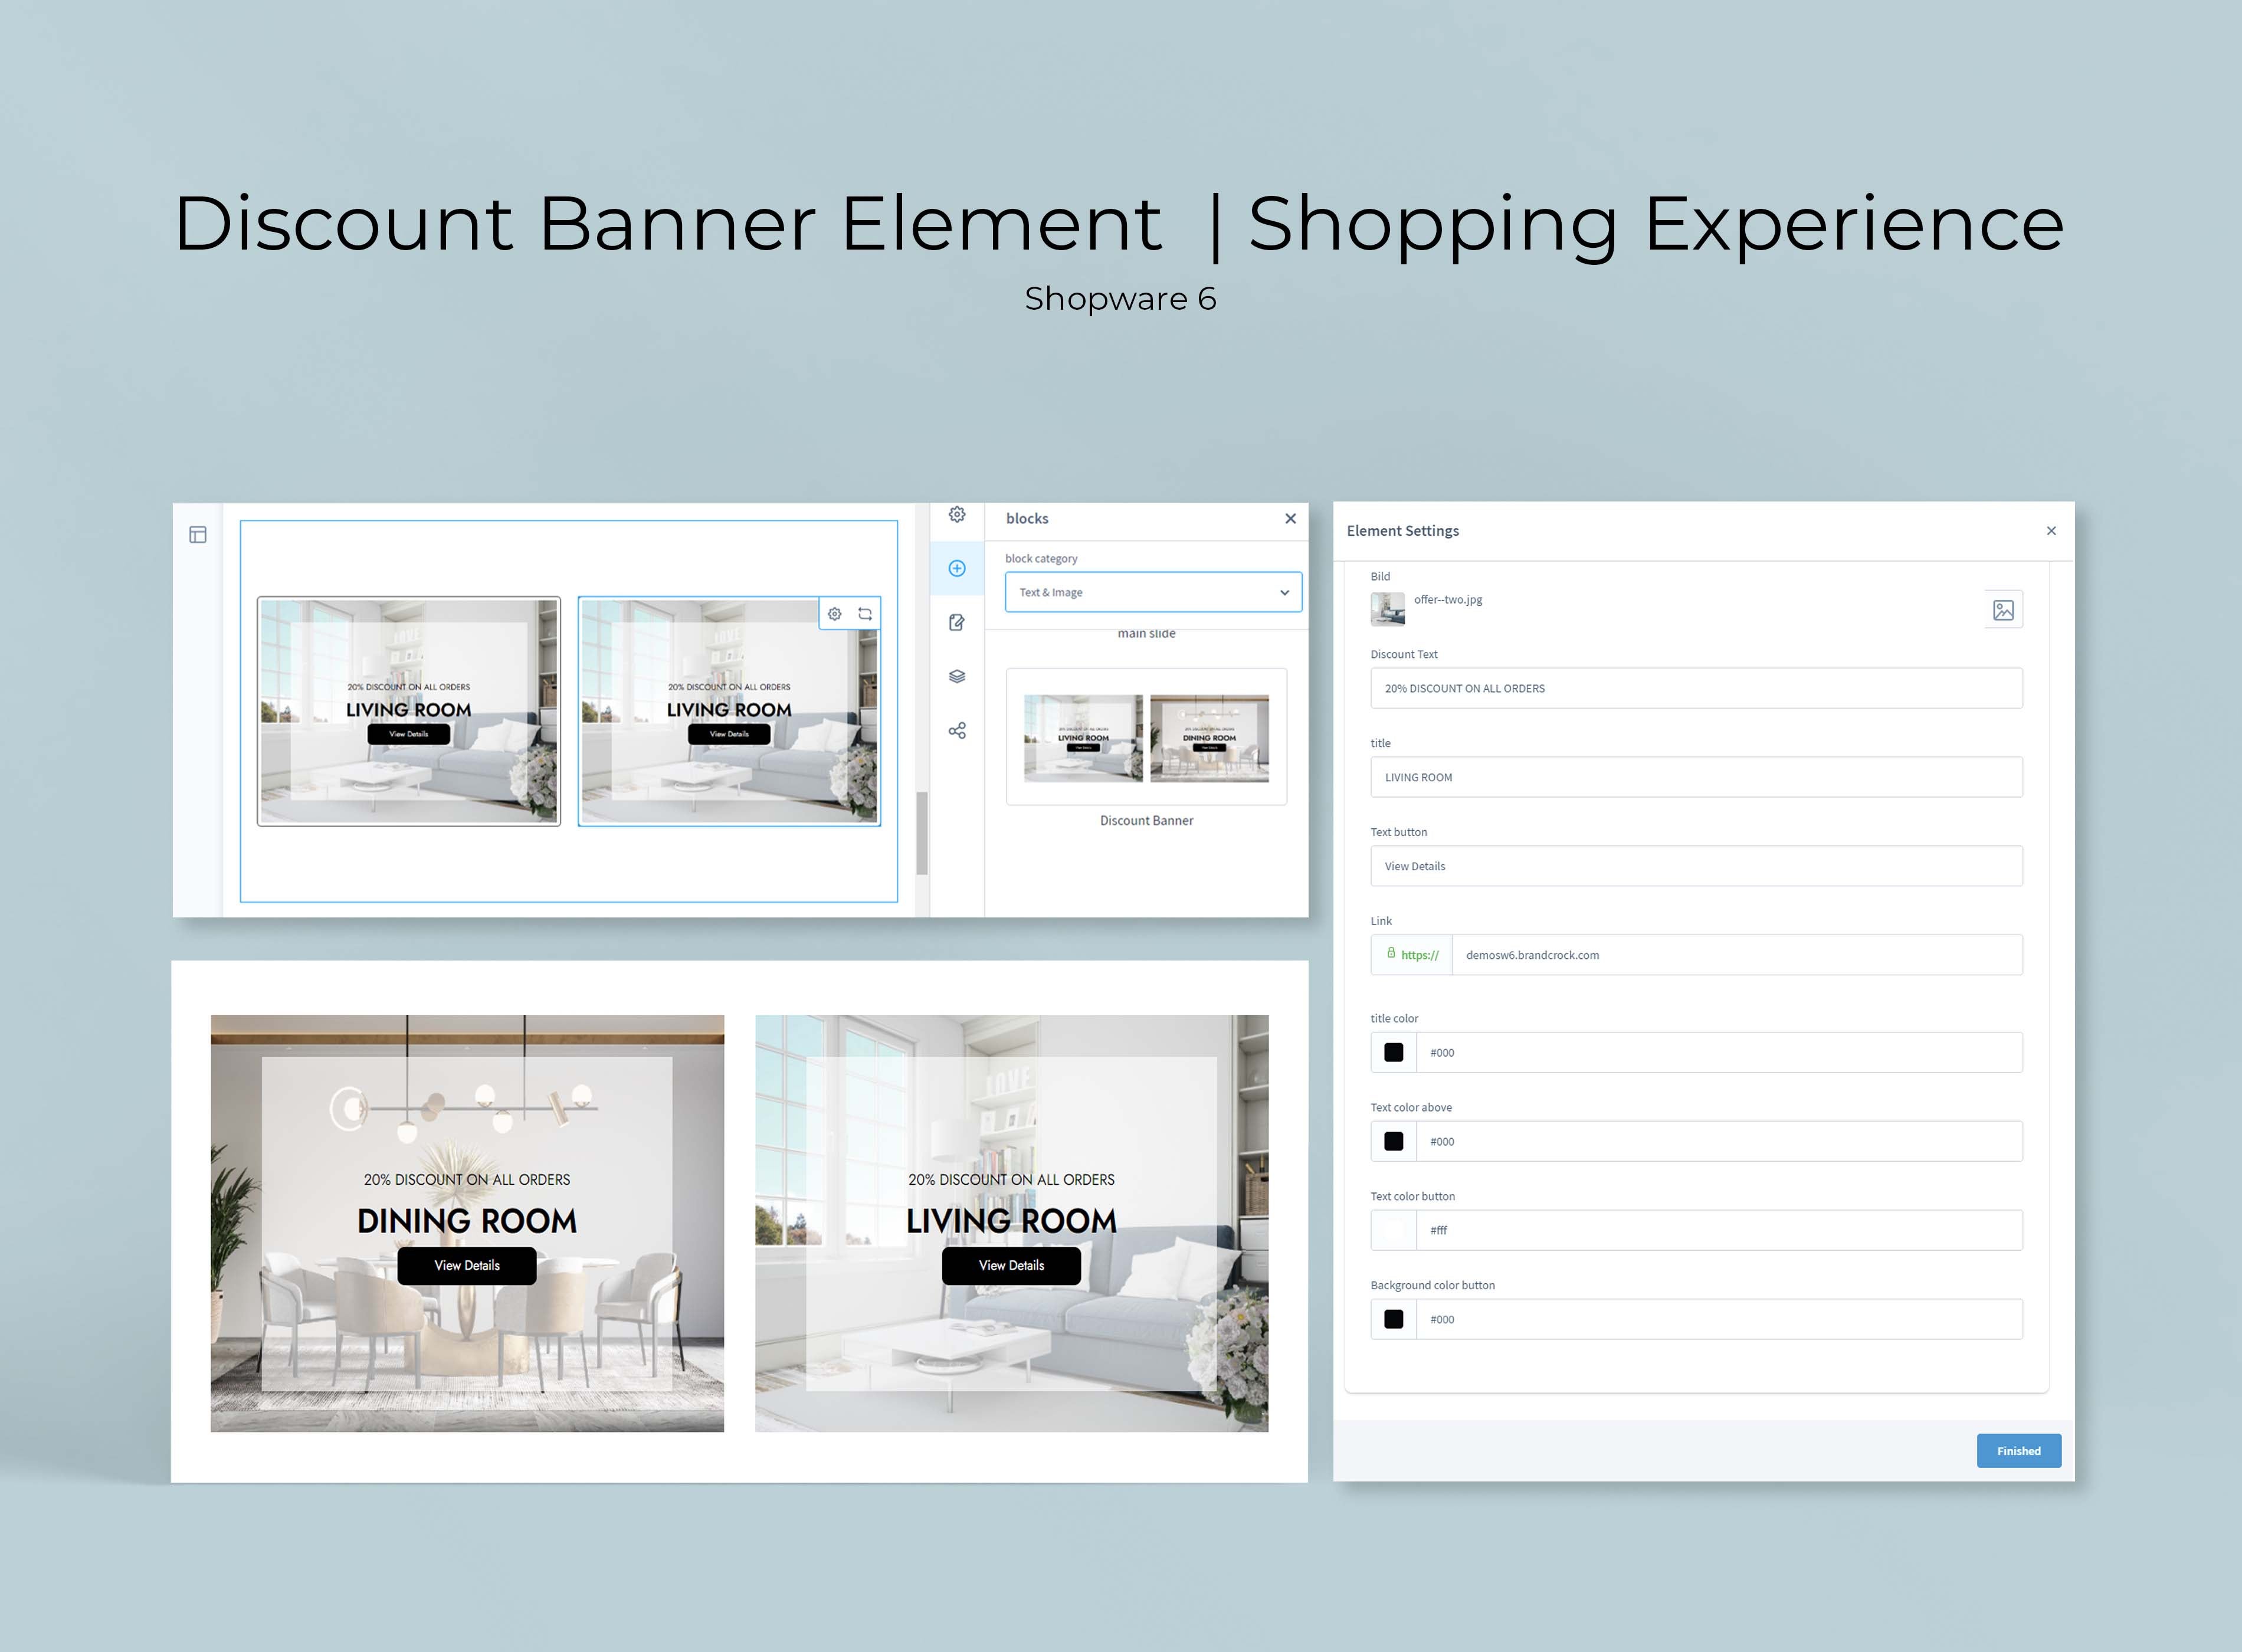Open the text edit pencil icon
This screenshot has width=2242, height=1652.
point(957,622)
